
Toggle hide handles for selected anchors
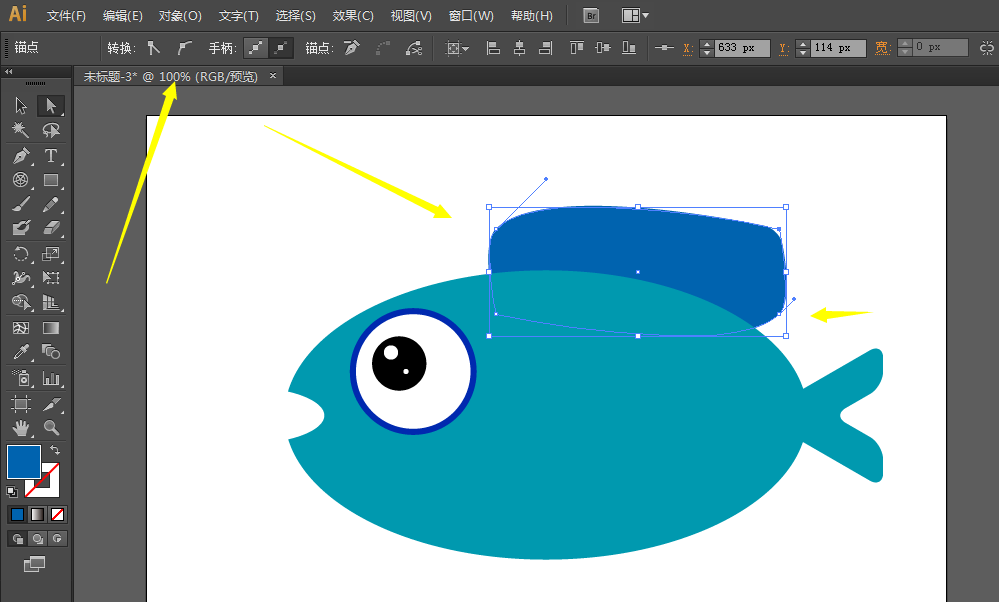282,48
